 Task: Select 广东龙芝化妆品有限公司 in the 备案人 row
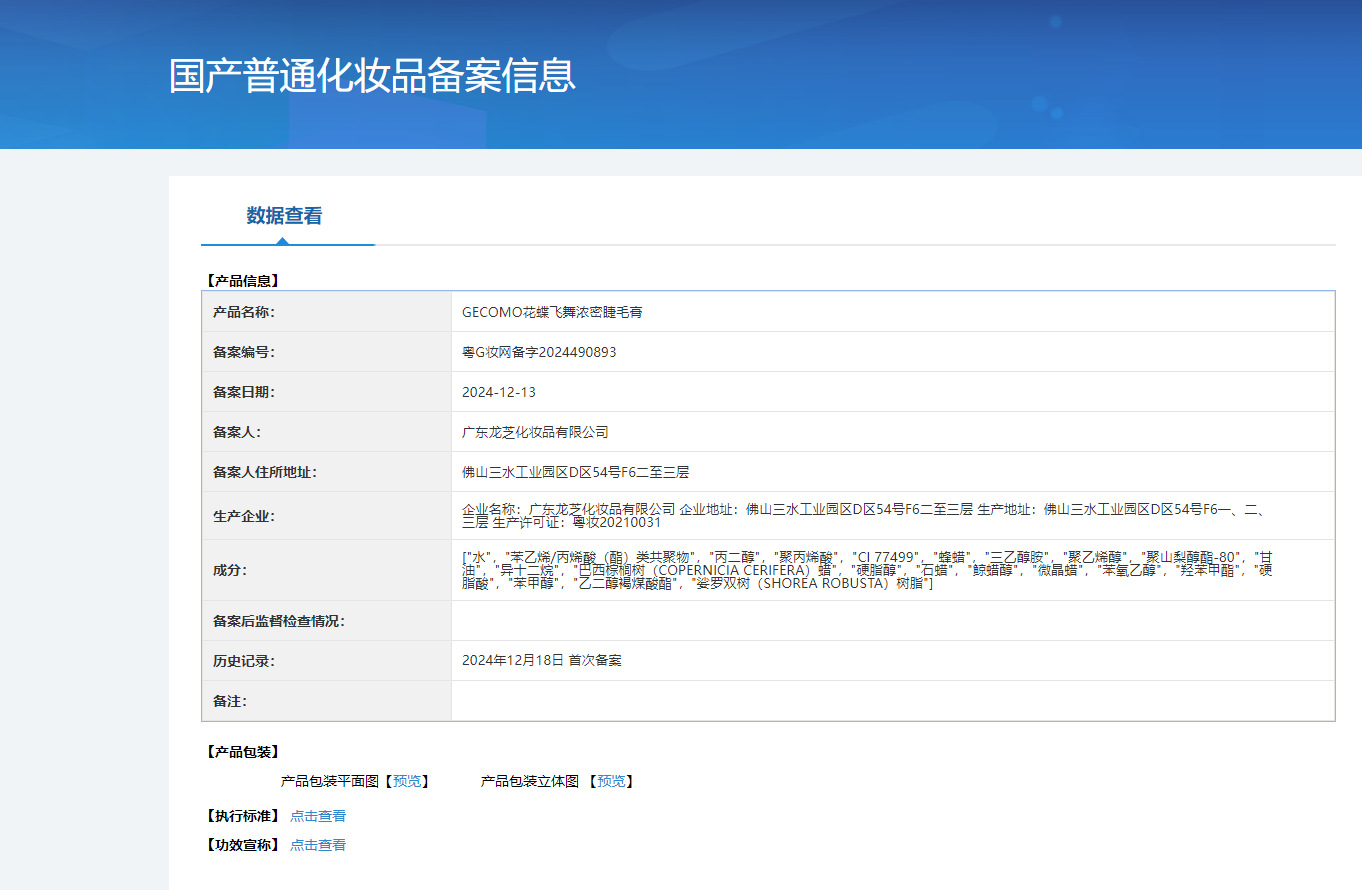[x=535, y=432]
